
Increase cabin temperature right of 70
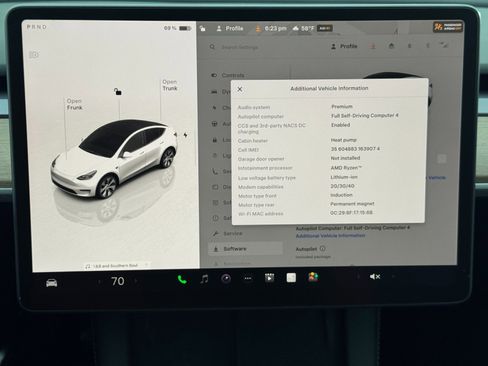(x=136, y=281)
